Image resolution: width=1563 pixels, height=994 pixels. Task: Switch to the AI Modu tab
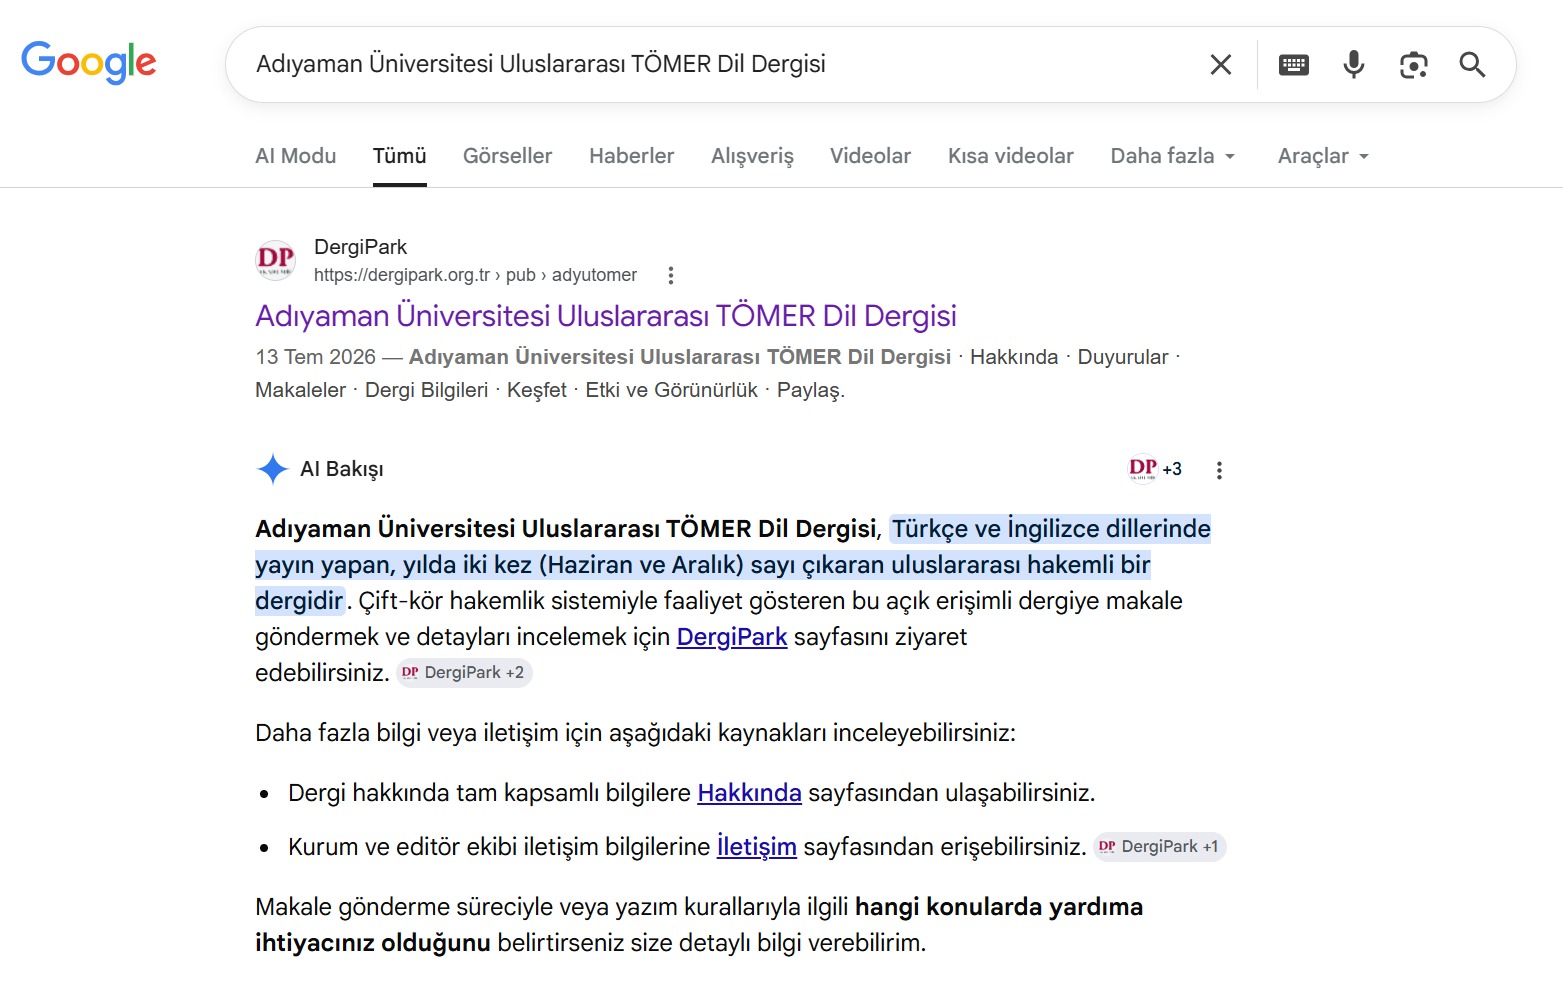click(296, 156)
